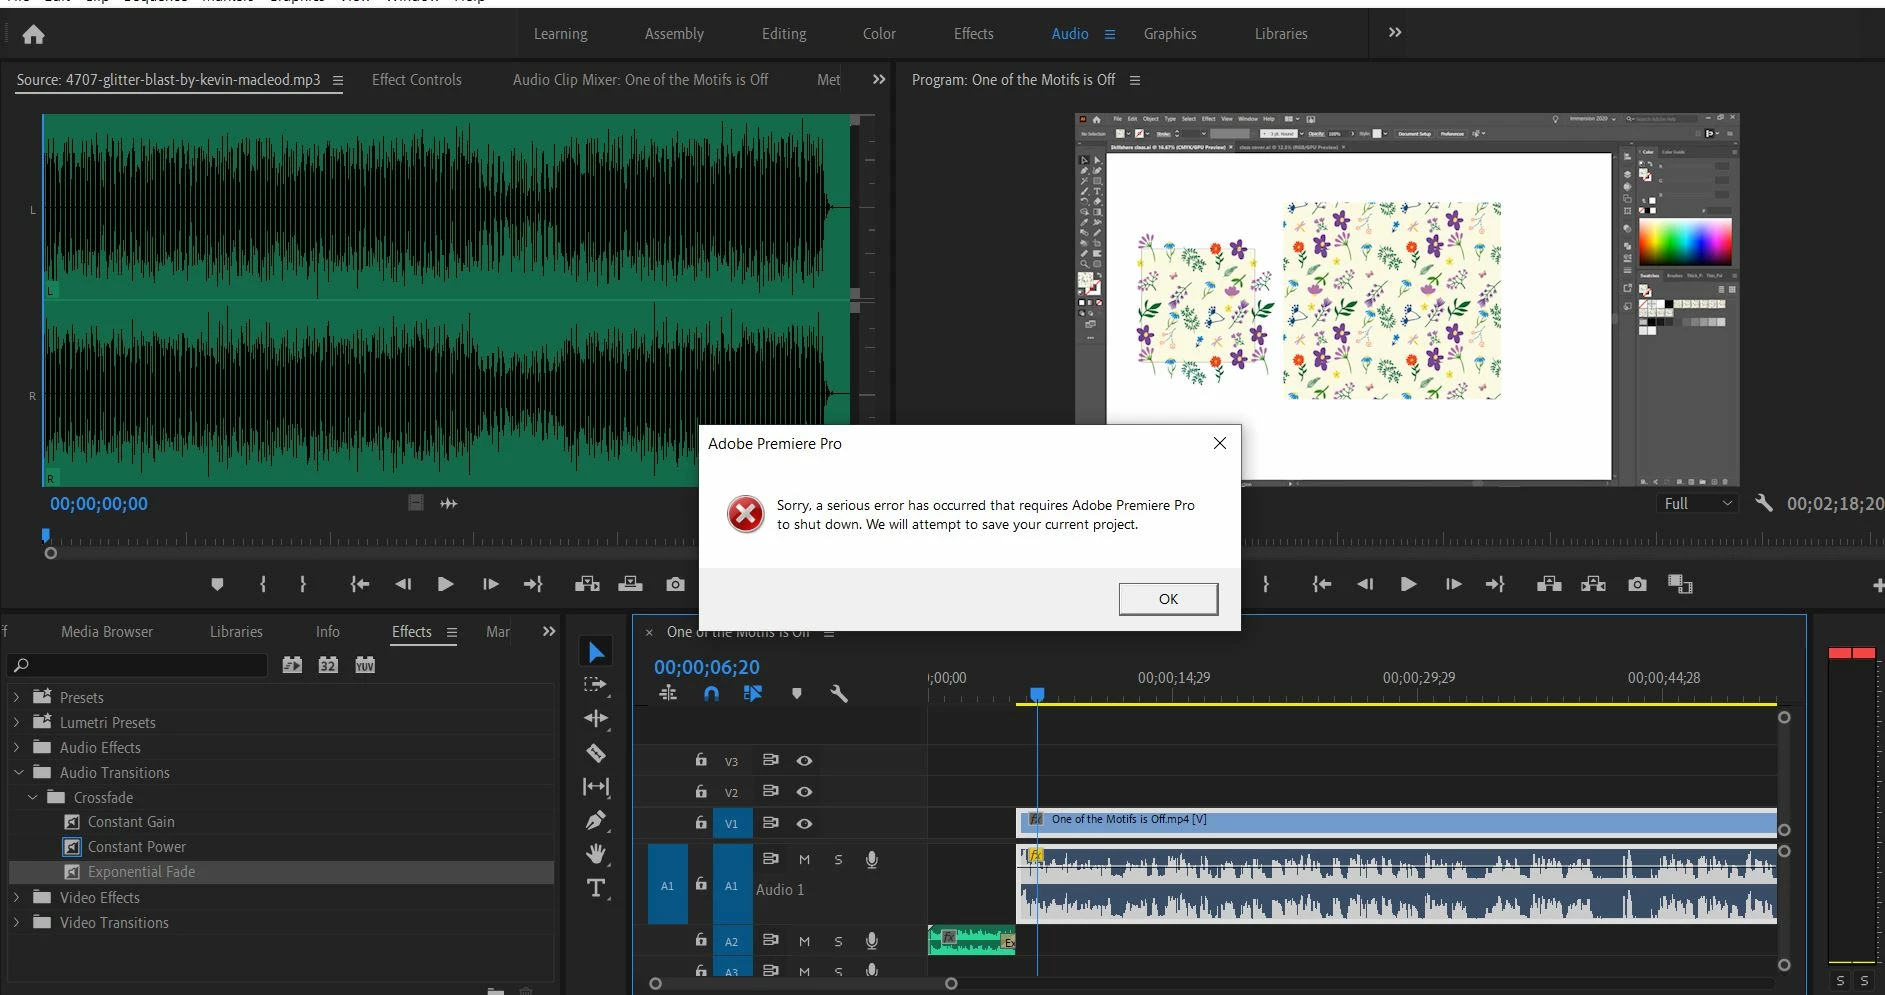Click OK in the error dialog
Screen dimensions: 1885x995
tap(1168, 599)
